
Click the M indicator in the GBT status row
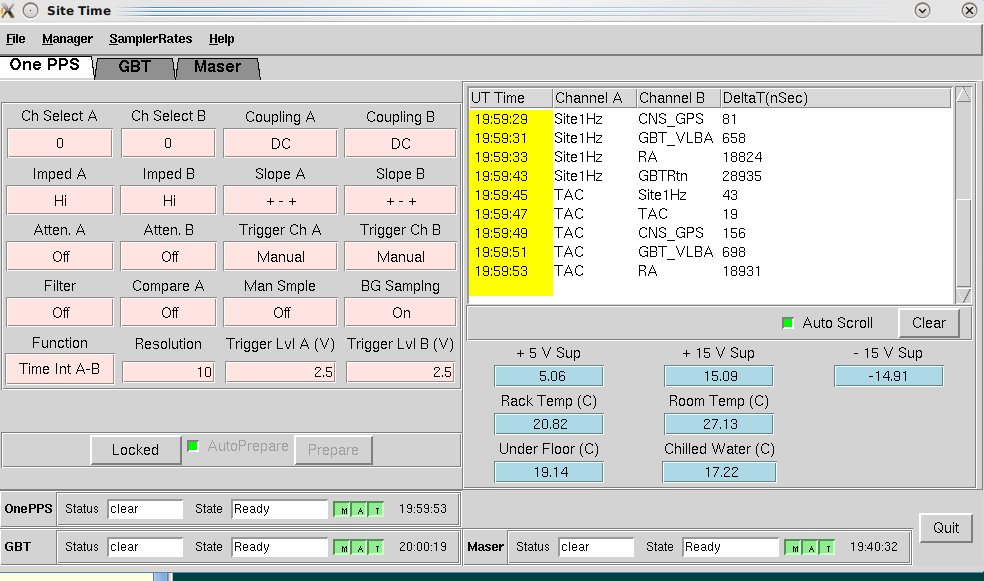click(x=343, y=548)
